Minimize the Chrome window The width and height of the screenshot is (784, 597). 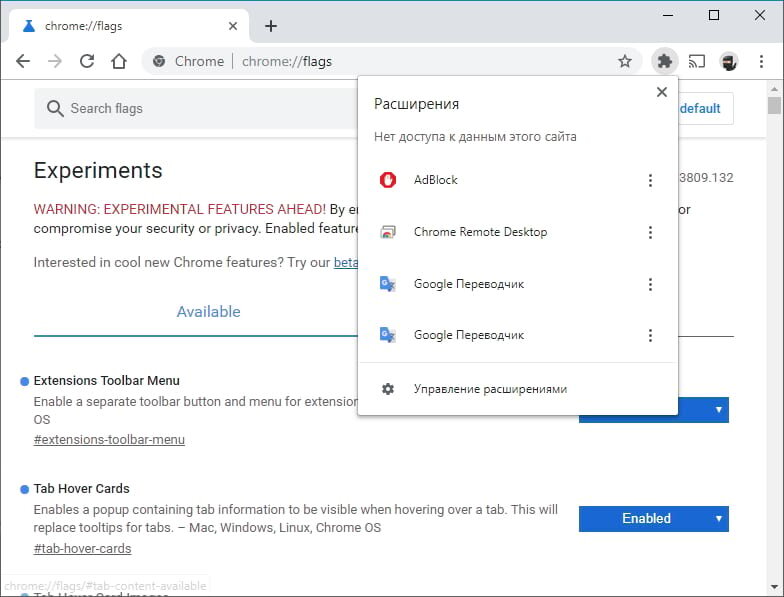(x=668, y=15)
